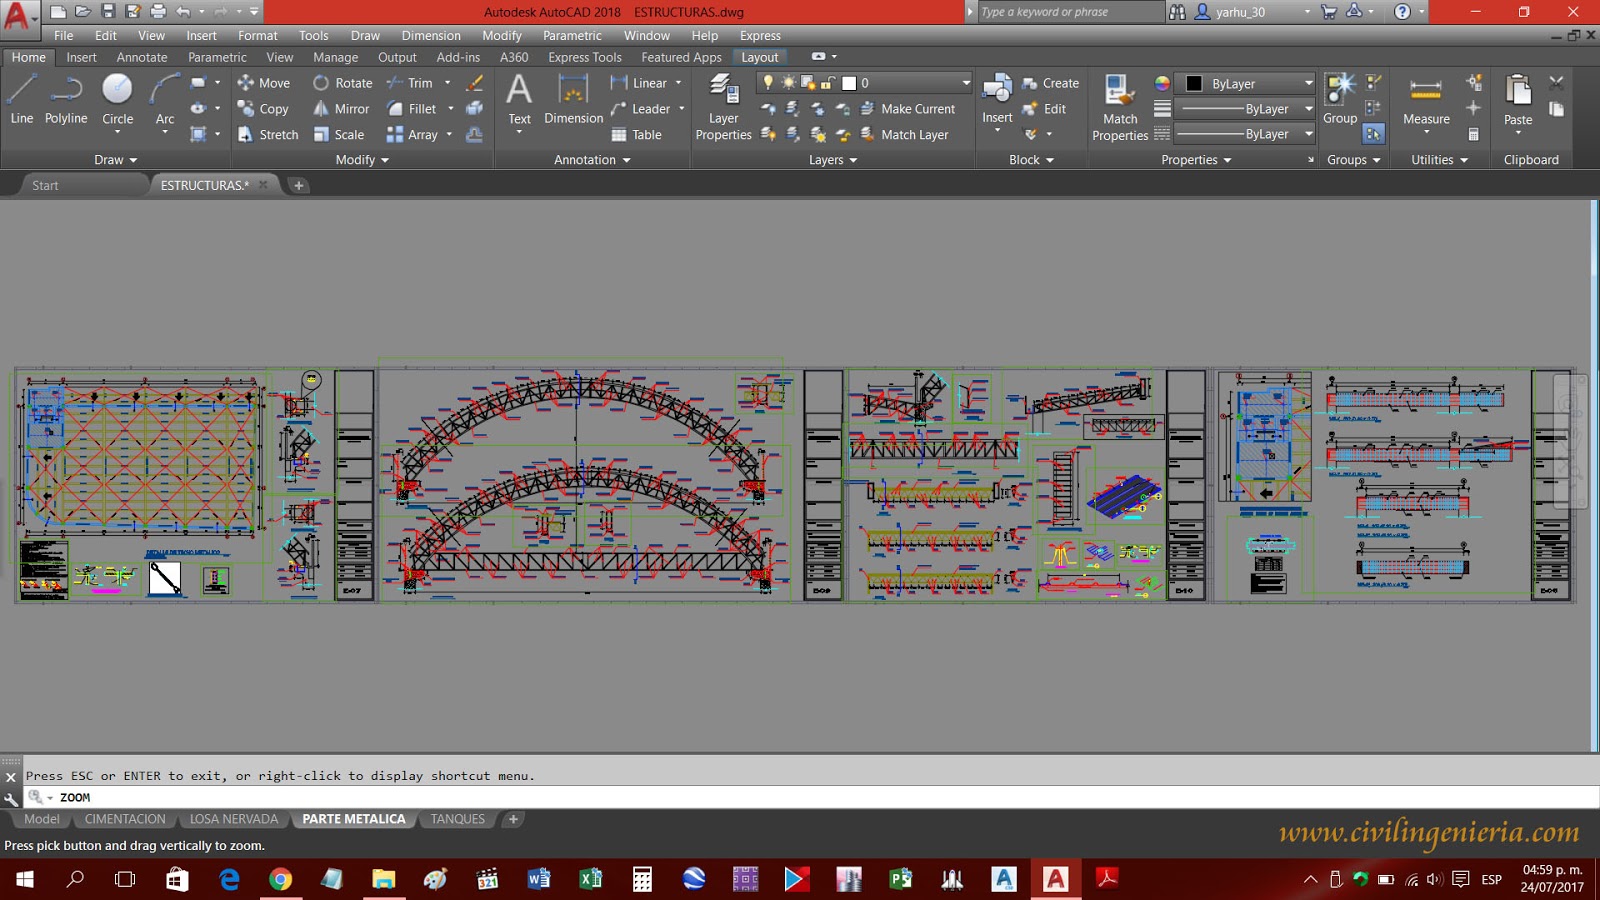This screenshot has width=1600, height=900.
Task: Select the Line drawing tool
Action: tap(22, 99)
